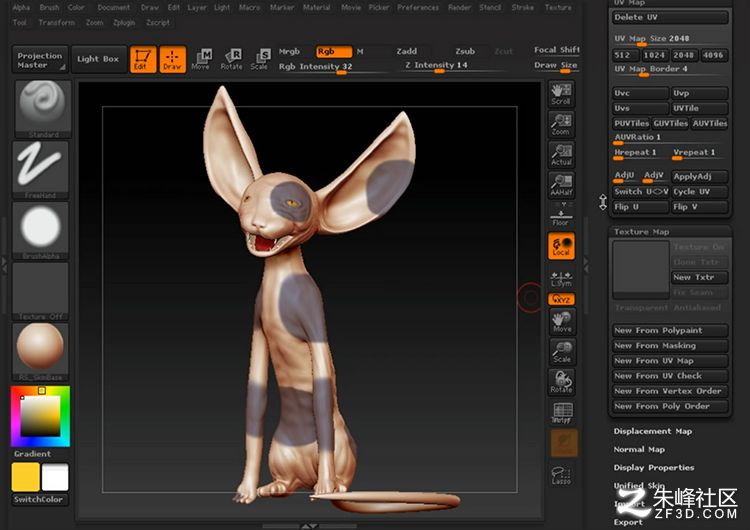Screen dimensions: 750x530
Task: Toggle the Gradient color option
Action: click(x=33, y=454)
